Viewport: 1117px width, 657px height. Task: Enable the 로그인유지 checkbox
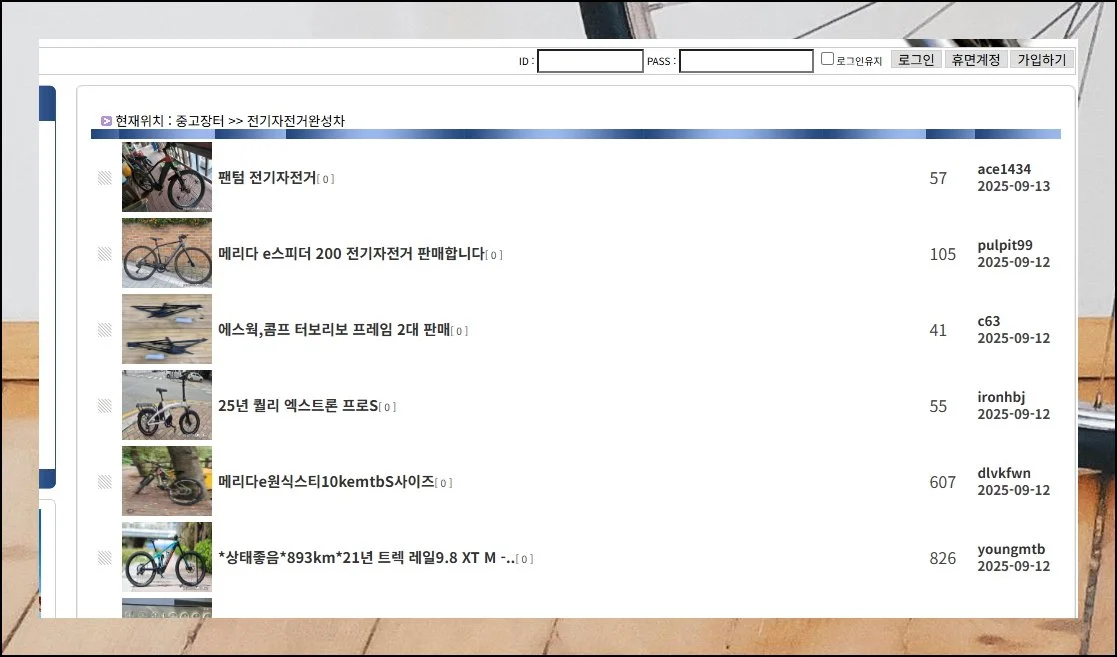827,59
